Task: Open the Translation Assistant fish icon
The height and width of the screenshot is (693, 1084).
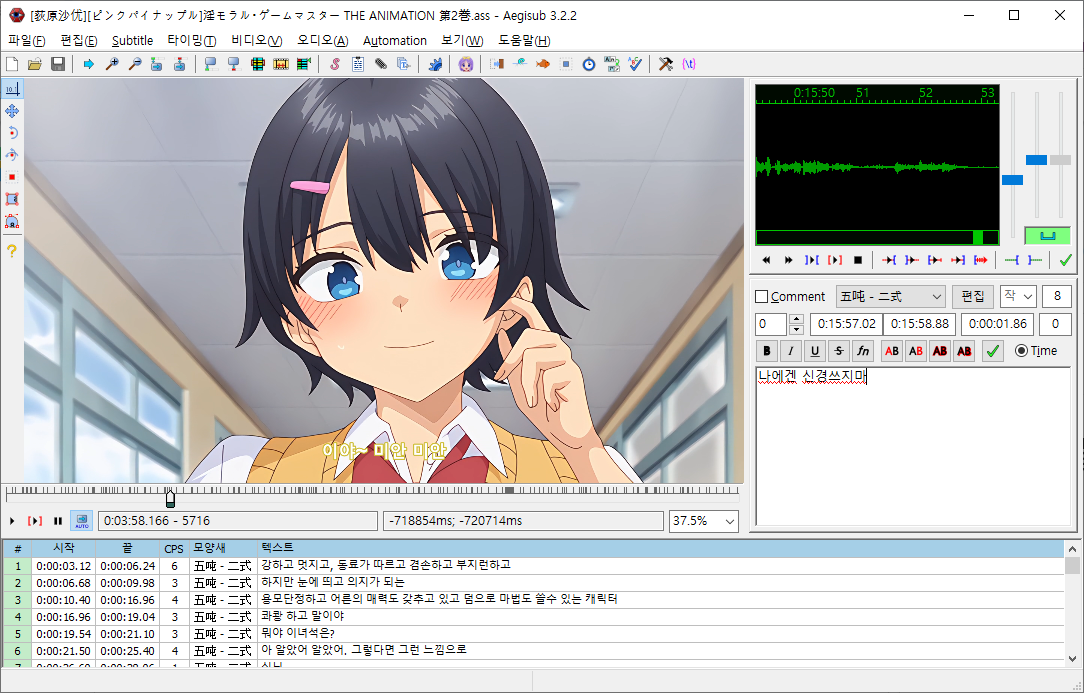Action: (x=543, y=64)
